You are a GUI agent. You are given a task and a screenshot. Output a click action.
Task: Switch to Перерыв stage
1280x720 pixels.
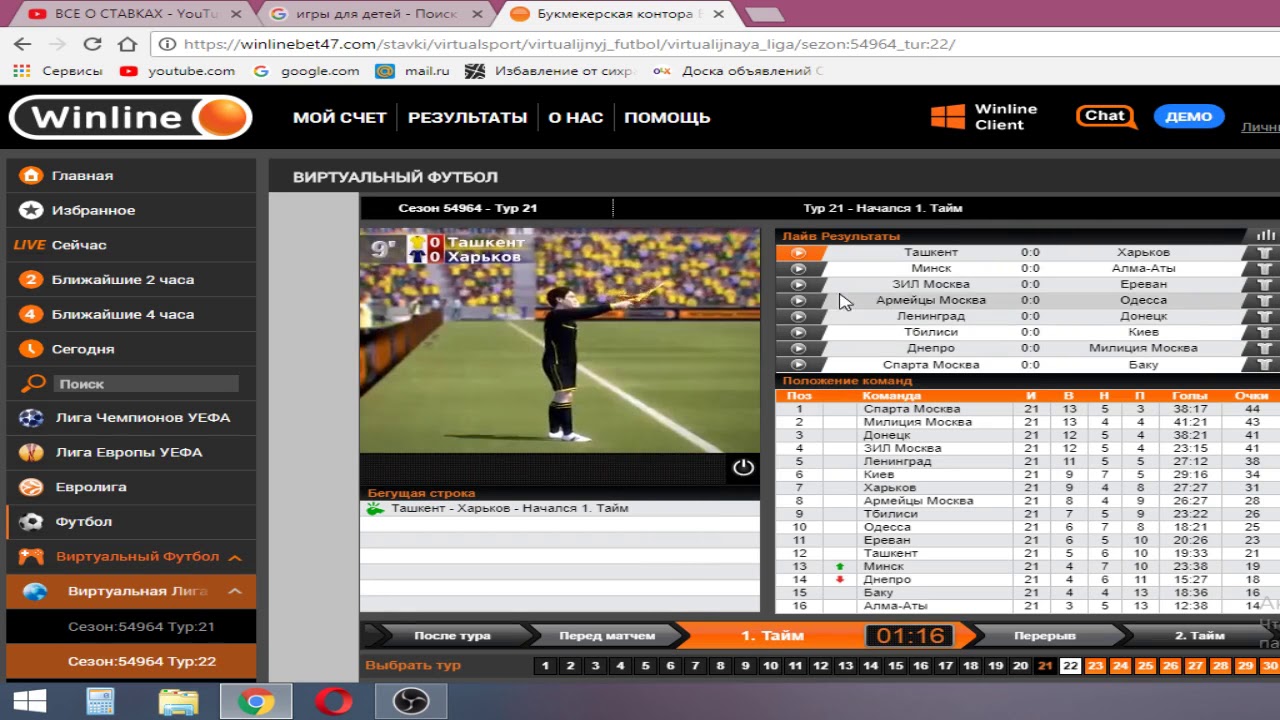pos(1045,635)
